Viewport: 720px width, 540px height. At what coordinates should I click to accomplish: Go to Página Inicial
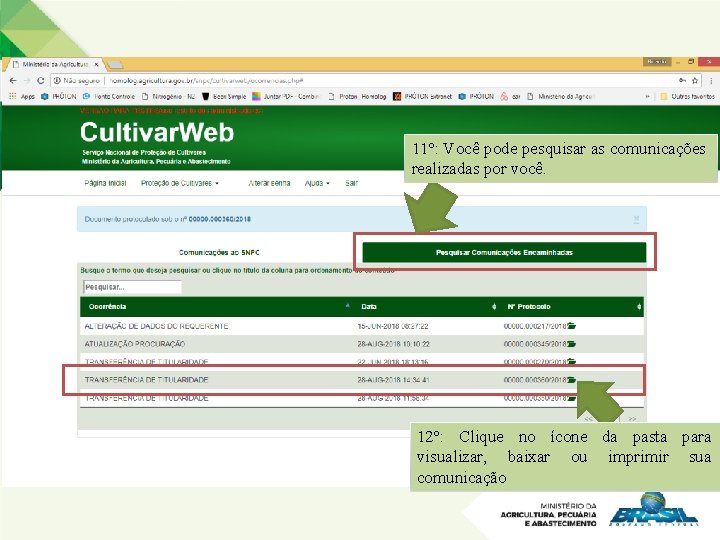(105, 183)
